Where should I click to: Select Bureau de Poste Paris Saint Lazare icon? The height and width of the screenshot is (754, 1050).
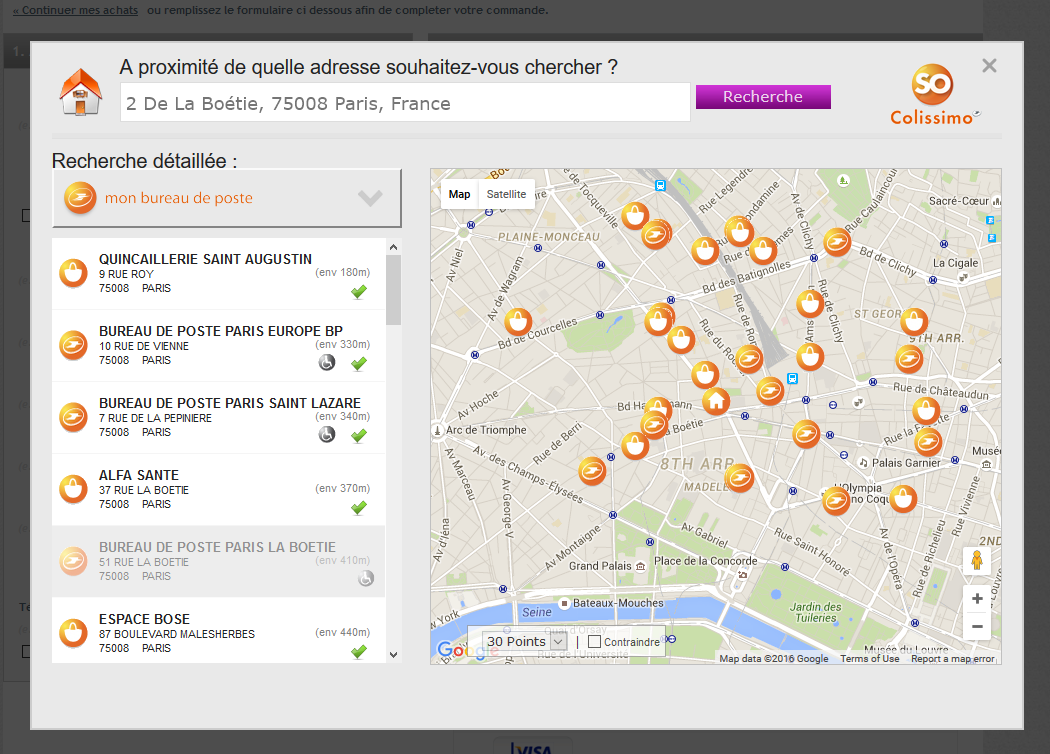74,417
